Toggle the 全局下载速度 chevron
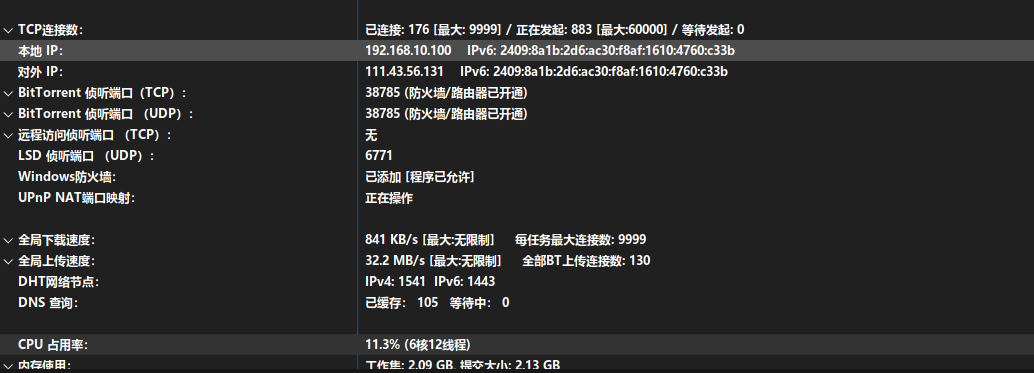This screenshot has width=1034, height=373. (x=8, y=241)
